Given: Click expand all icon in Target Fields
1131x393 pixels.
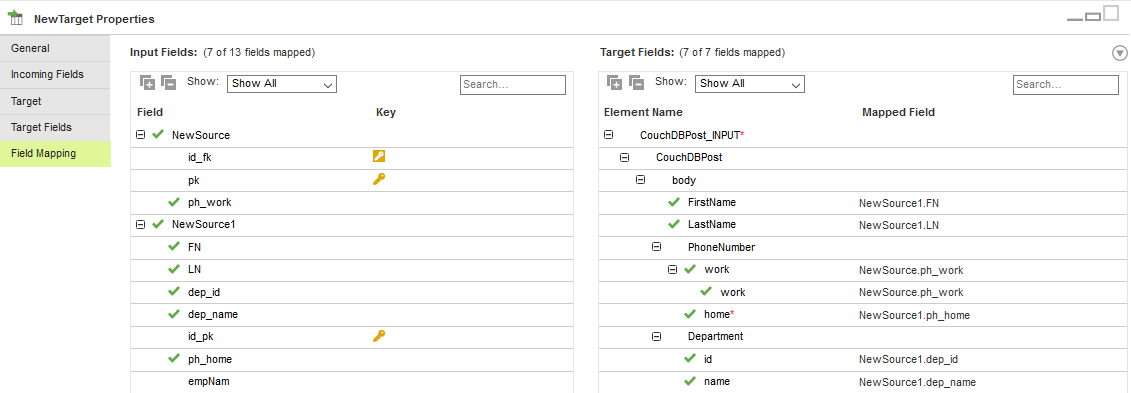Looking at the screenshot, I should tap(615, 83).
